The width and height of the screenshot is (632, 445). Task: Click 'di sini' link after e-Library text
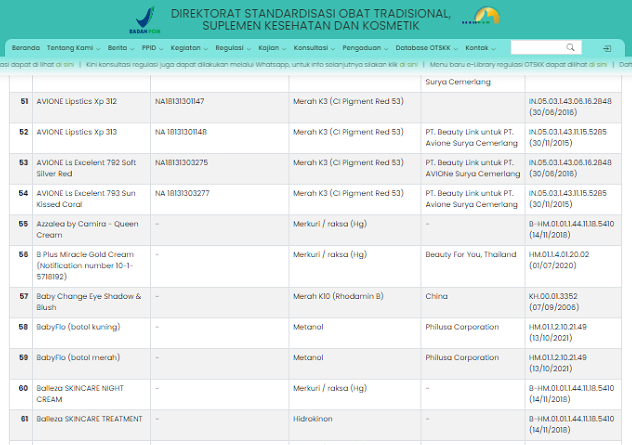[x=598, y=64]
